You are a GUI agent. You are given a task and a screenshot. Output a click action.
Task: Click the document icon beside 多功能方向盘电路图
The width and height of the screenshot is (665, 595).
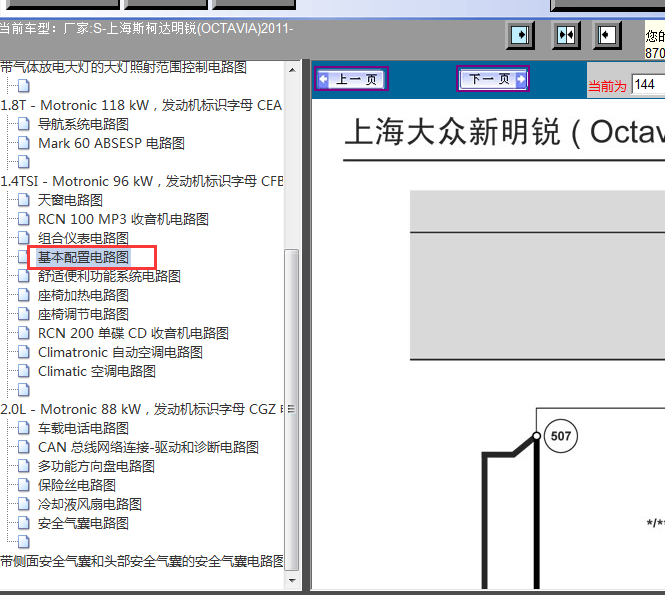coord(24,466)
